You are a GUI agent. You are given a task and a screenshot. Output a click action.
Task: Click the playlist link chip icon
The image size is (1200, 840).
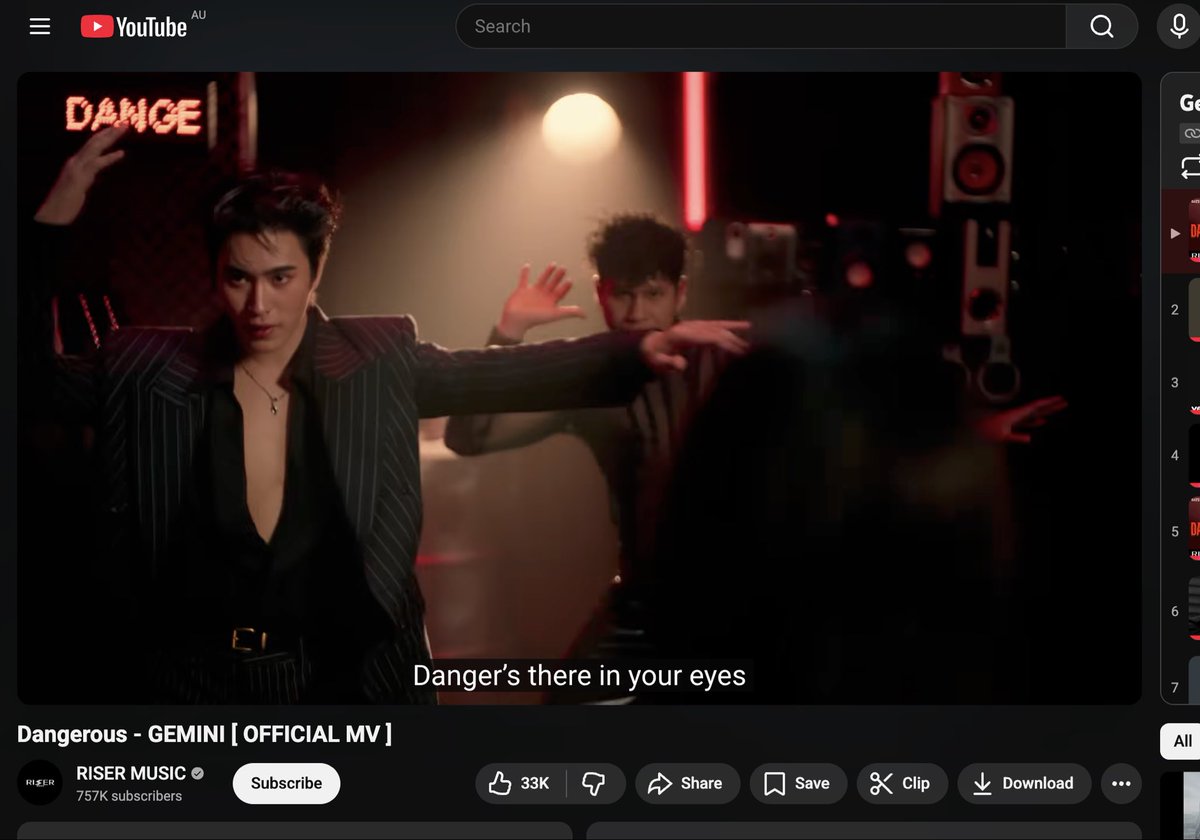[x=1190, y=133]
